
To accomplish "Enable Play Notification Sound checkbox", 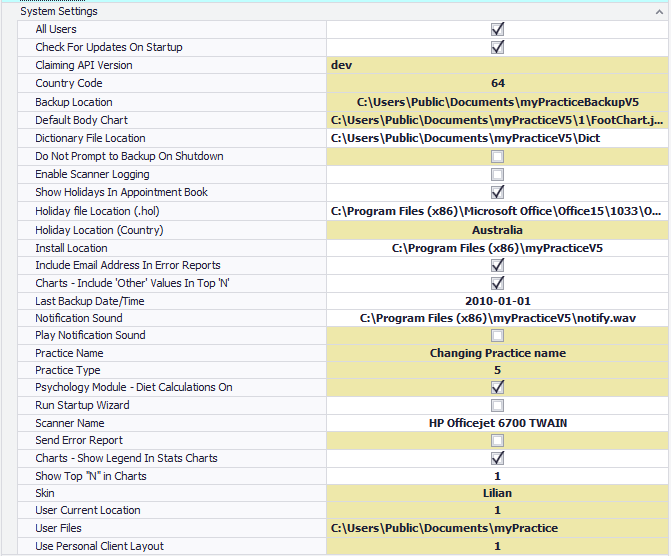I will [497, 335].
